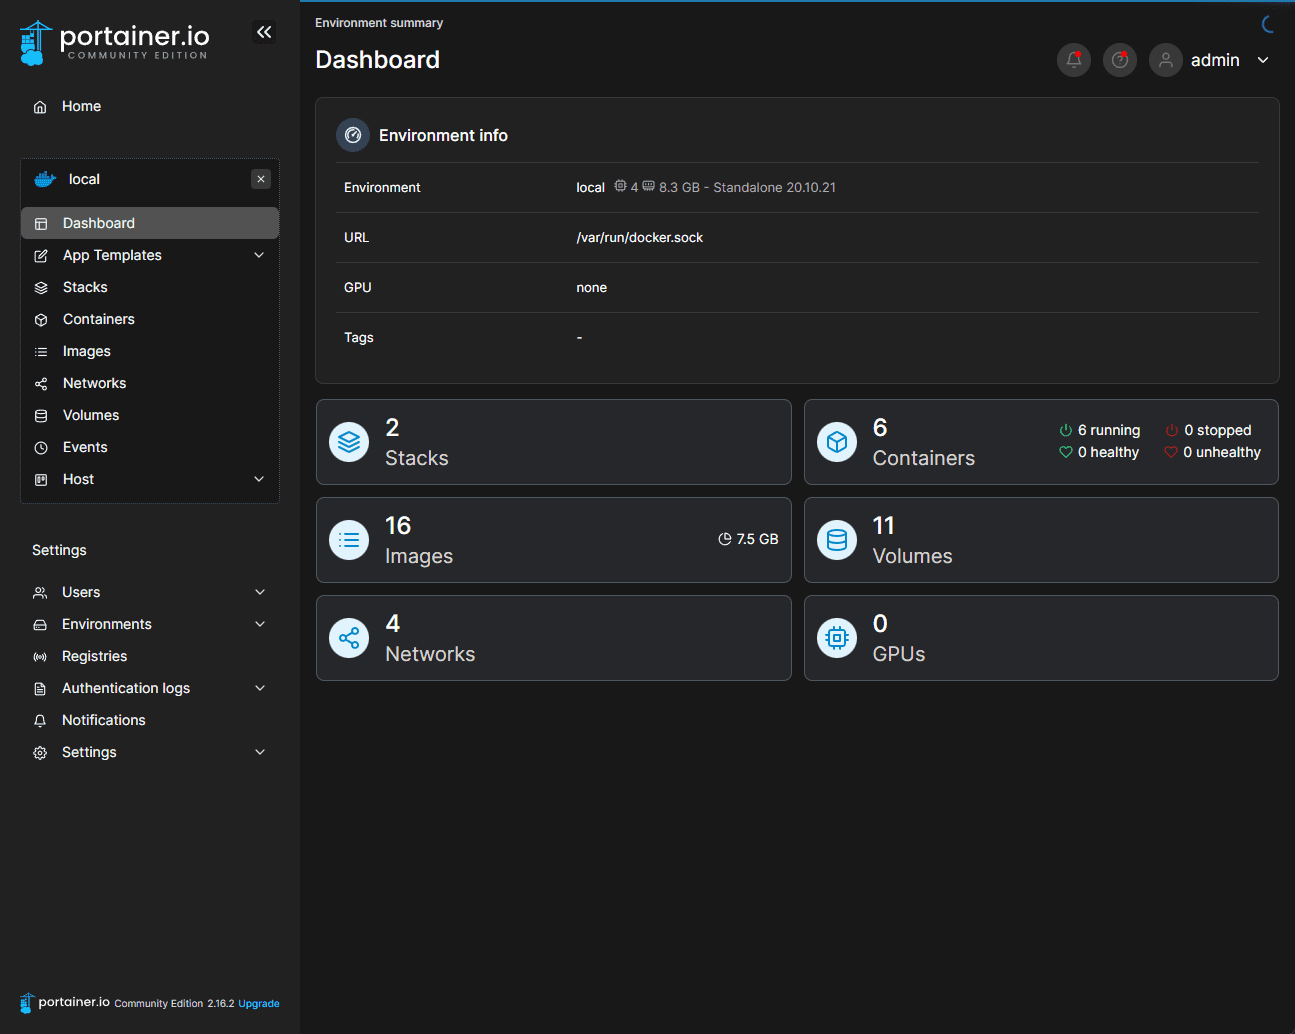
Task: Open the admin account dropdown arrow
Action: point(1263,60)
